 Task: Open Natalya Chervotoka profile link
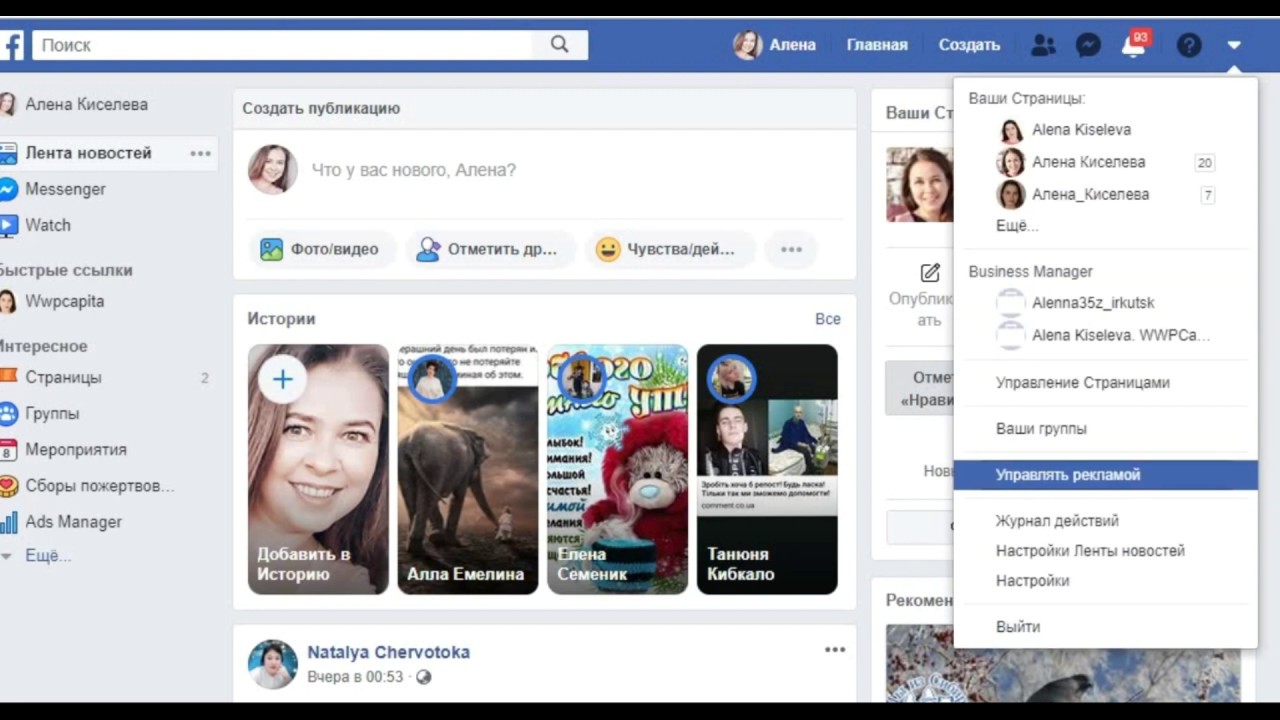(x=388, y=652)
